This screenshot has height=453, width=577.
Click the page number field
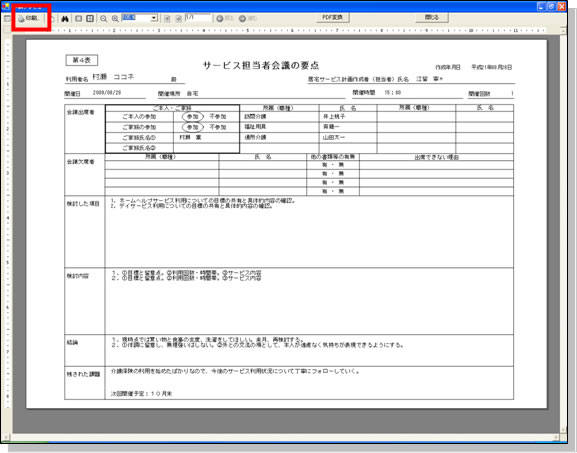point(198,18)
